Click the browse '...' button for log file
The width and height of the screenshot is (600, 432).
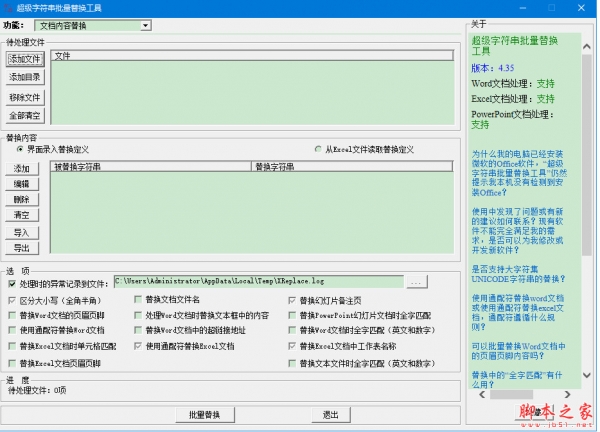pyautogui.click(x=417, y=282)
